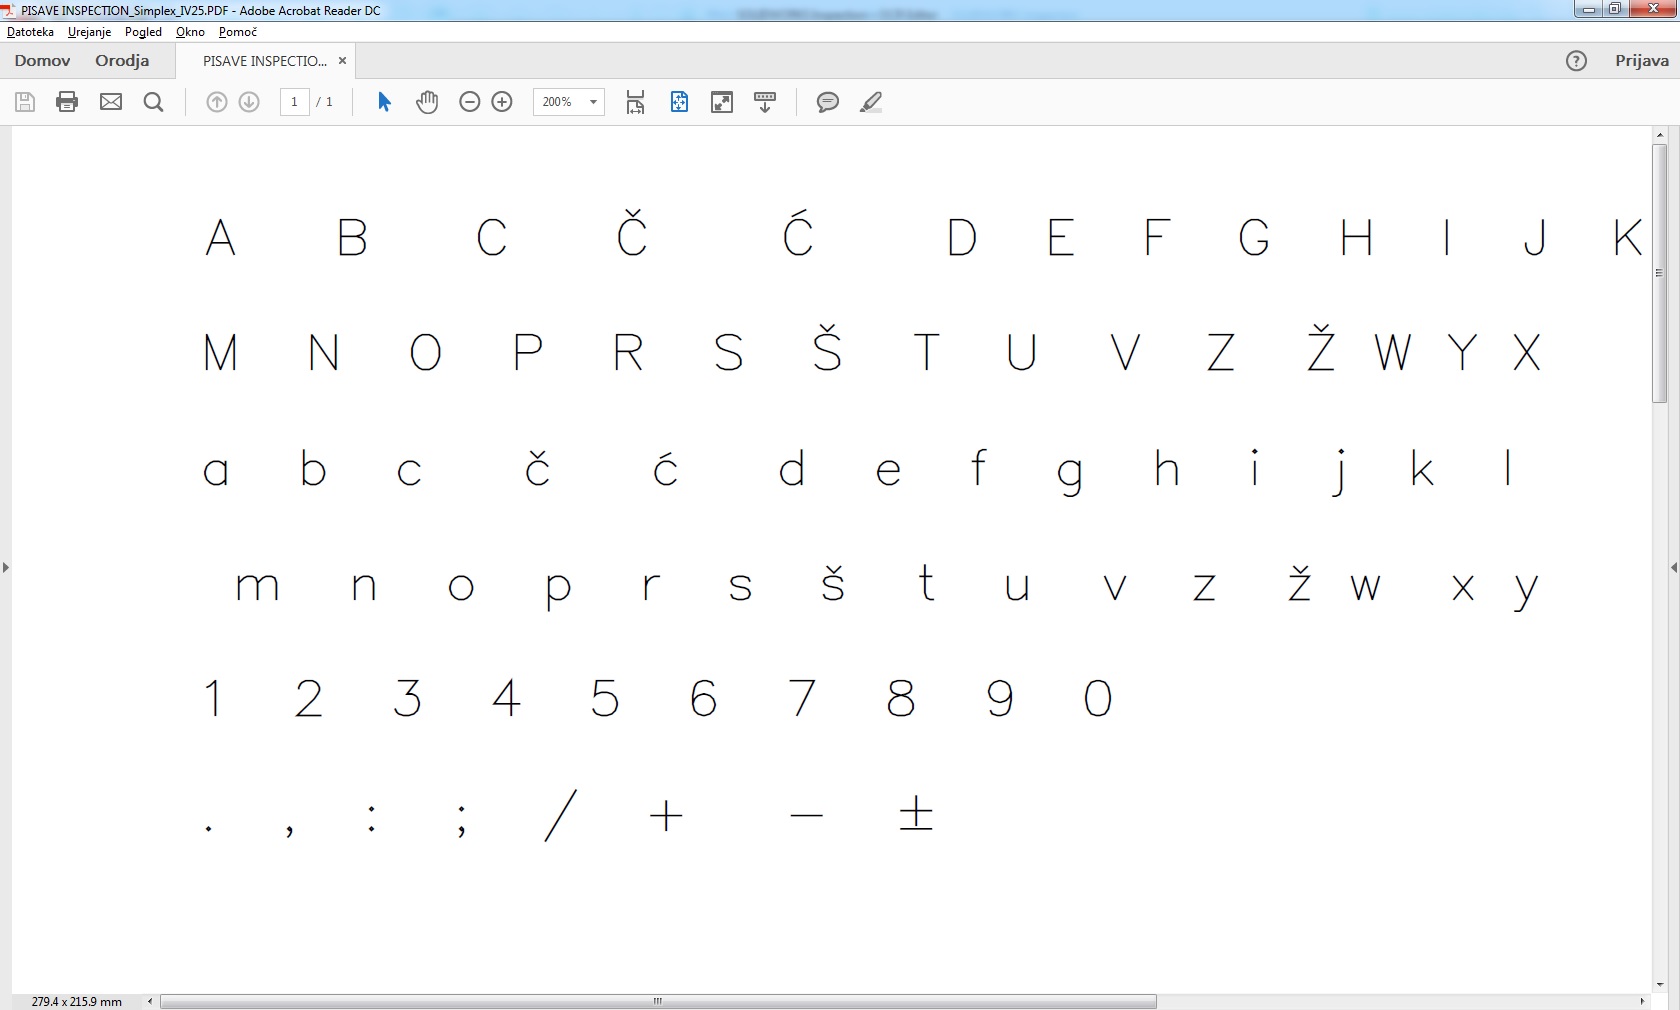Open the Datoteka menu
This screenshot has height=1010, width=1680.
(x=30, y=32)
